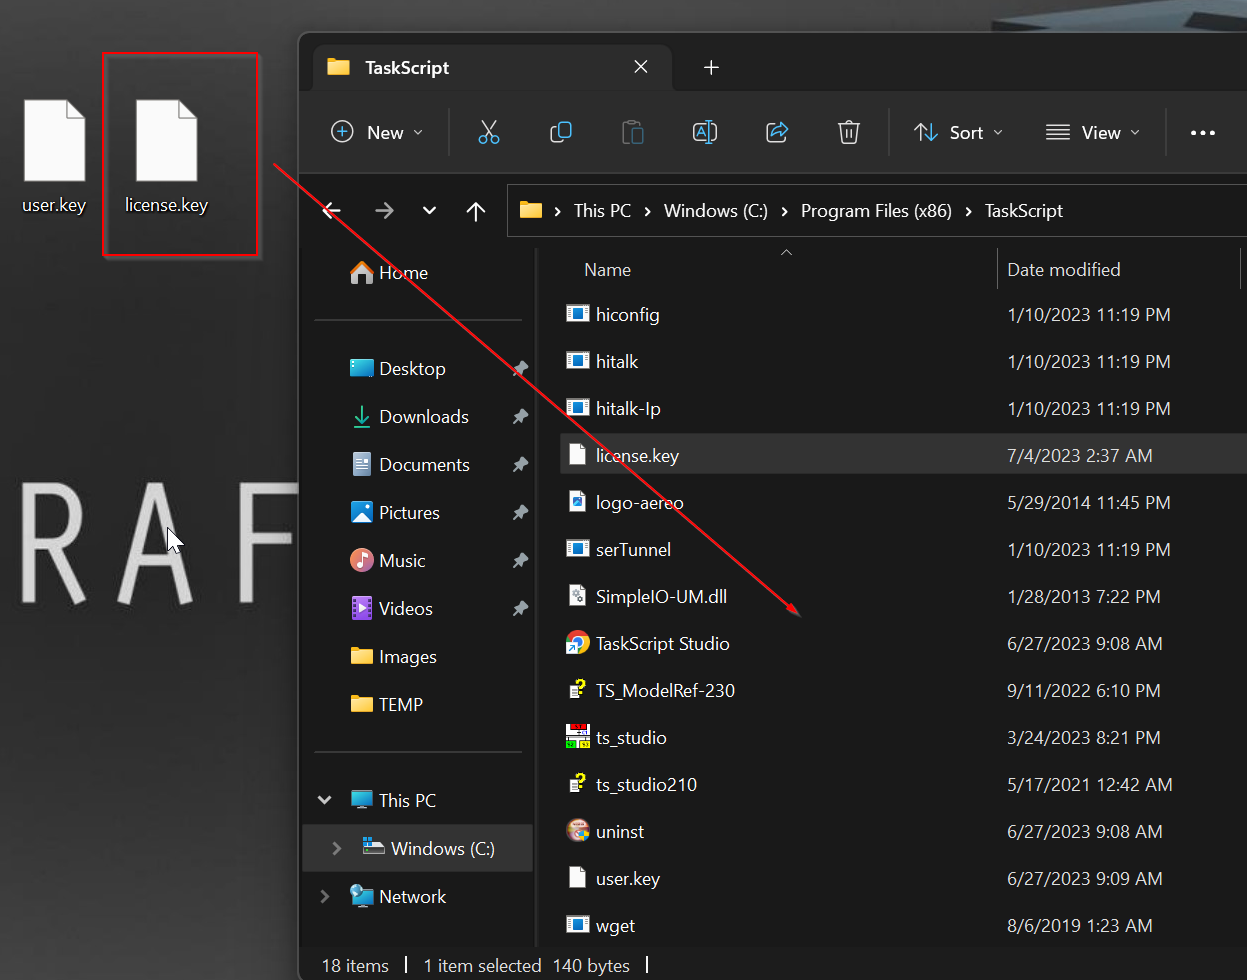Click chevron after This PC in breadcrumb

point(648,211)
